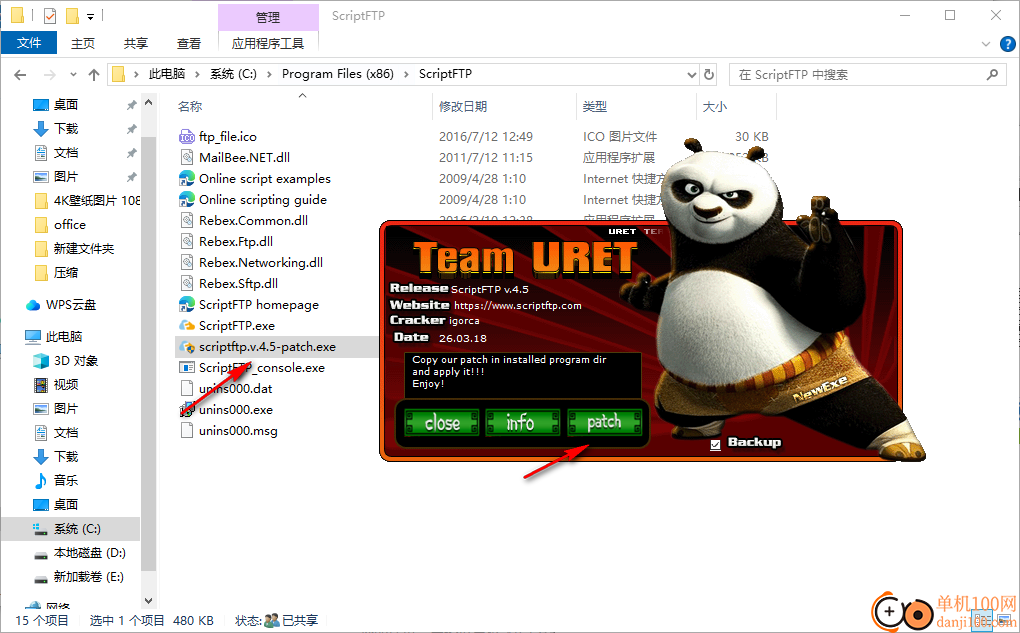Expand the ribbon with the chevron
Screen dimensions: 1020x633
[986, 44]
